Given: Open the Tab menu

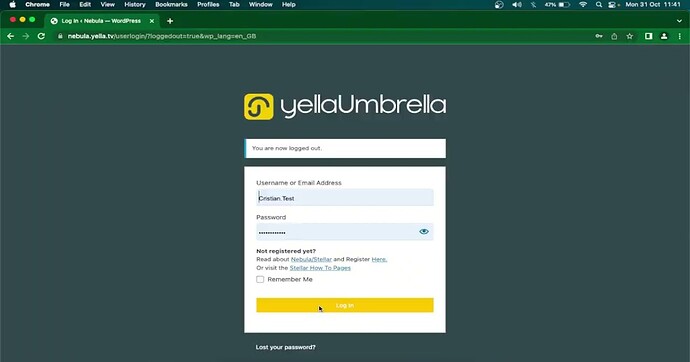Looking at the screenshot, I should (234, 4).
